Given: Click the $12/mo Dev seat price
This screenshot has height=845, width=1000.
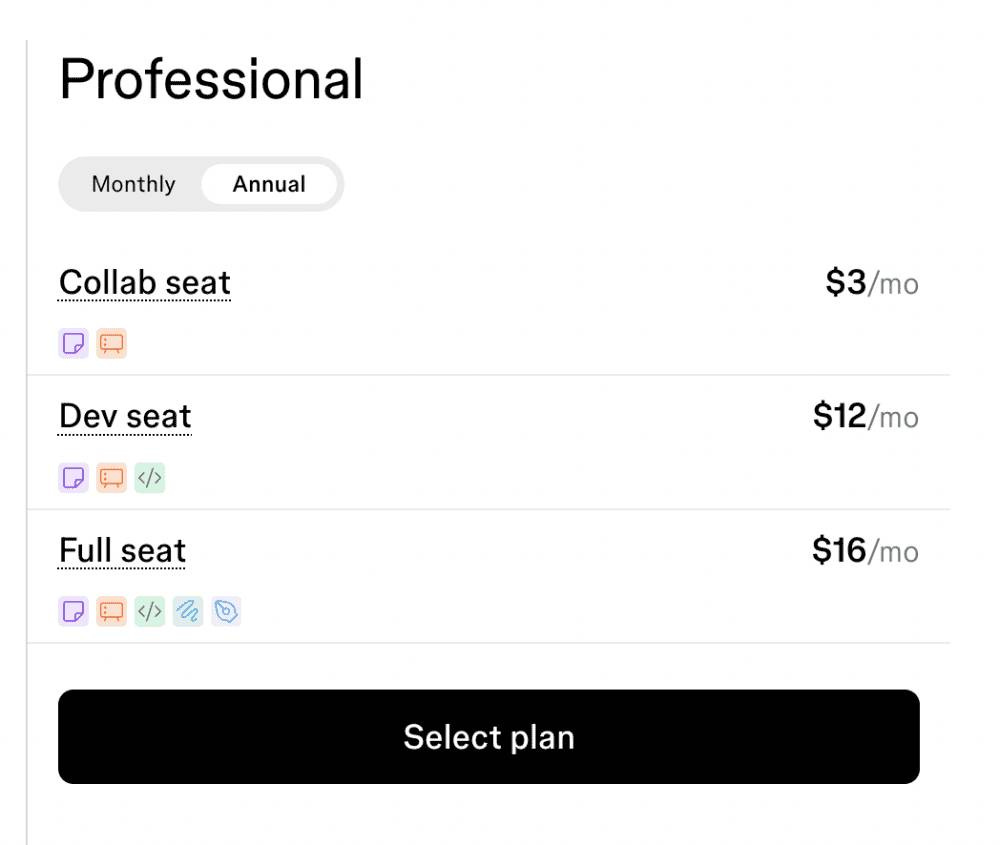Looking at the screenshot, I should click(865, 416).
